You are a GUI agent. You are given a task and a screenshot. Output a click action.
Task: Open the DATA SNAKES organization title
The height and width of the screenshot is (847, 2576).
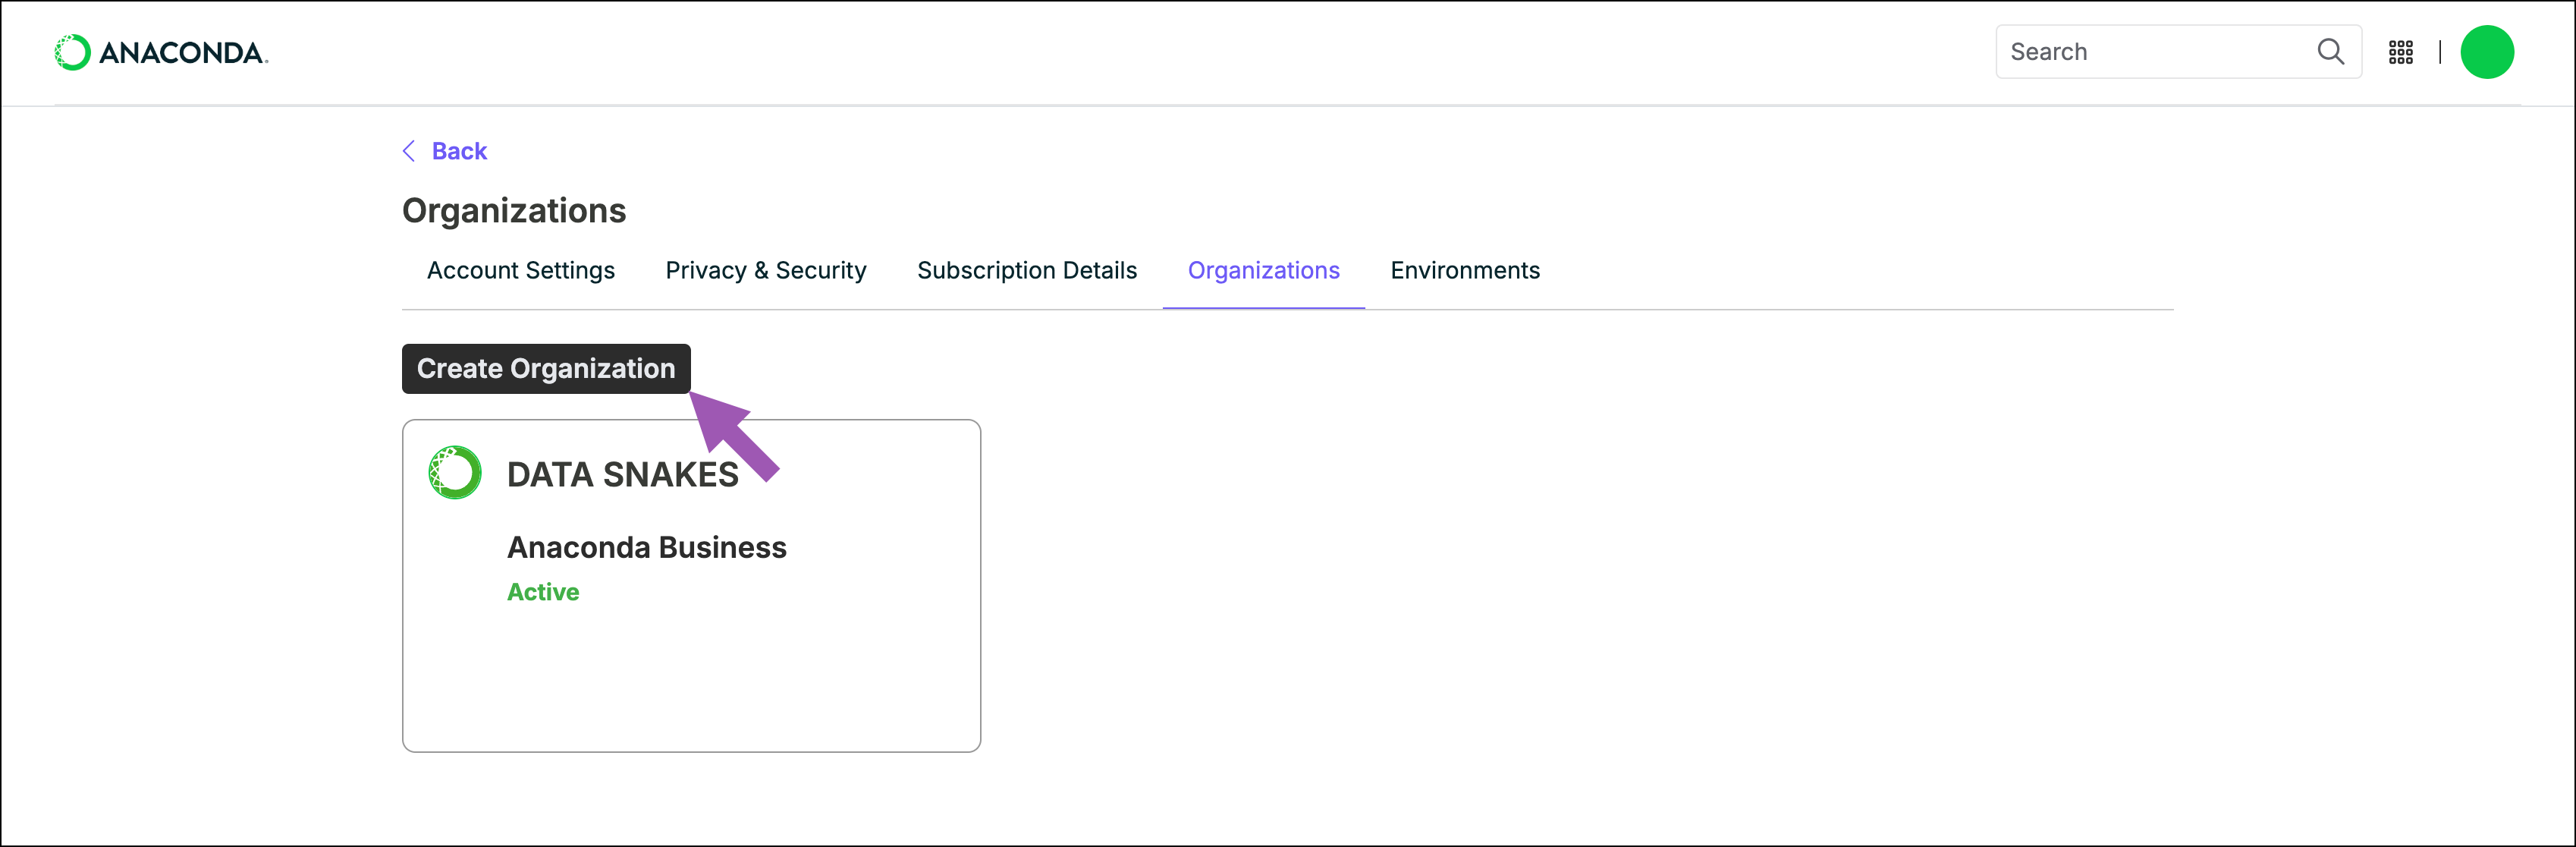coord(623,475)
